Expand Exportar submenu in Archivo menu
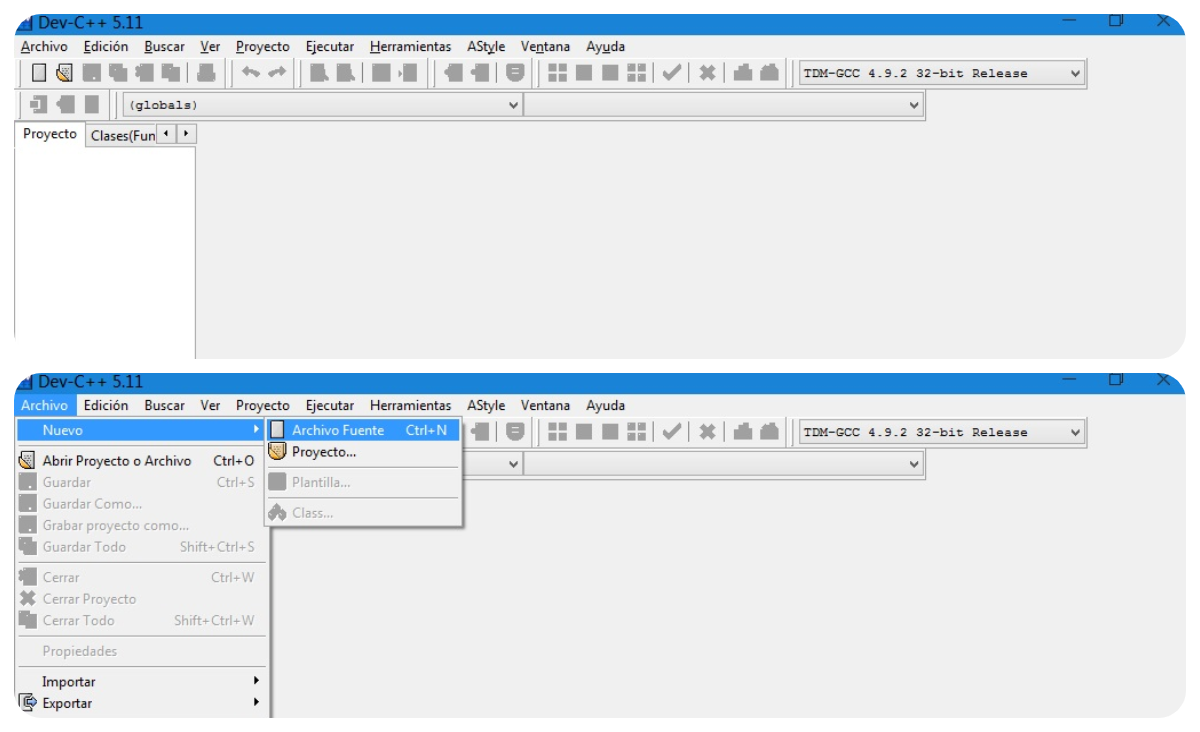 (143, 703)
